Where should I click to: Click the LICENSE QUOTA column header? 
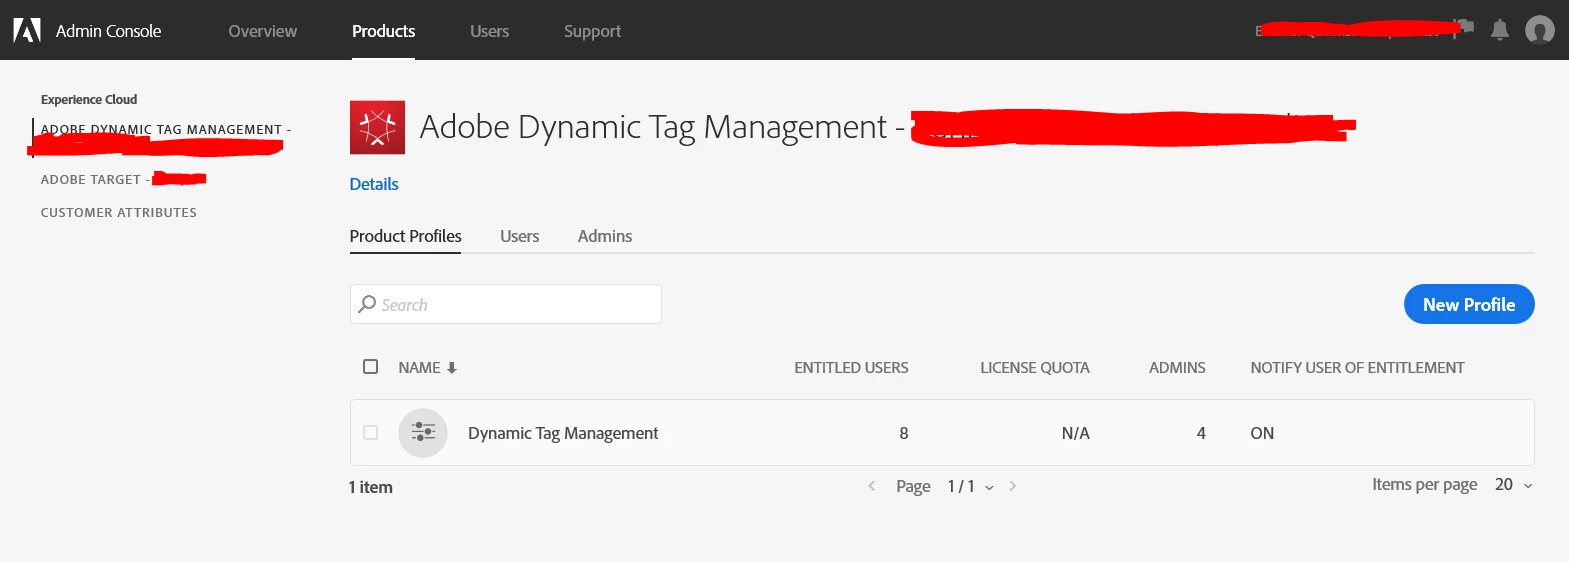(x=1035, y=368)
